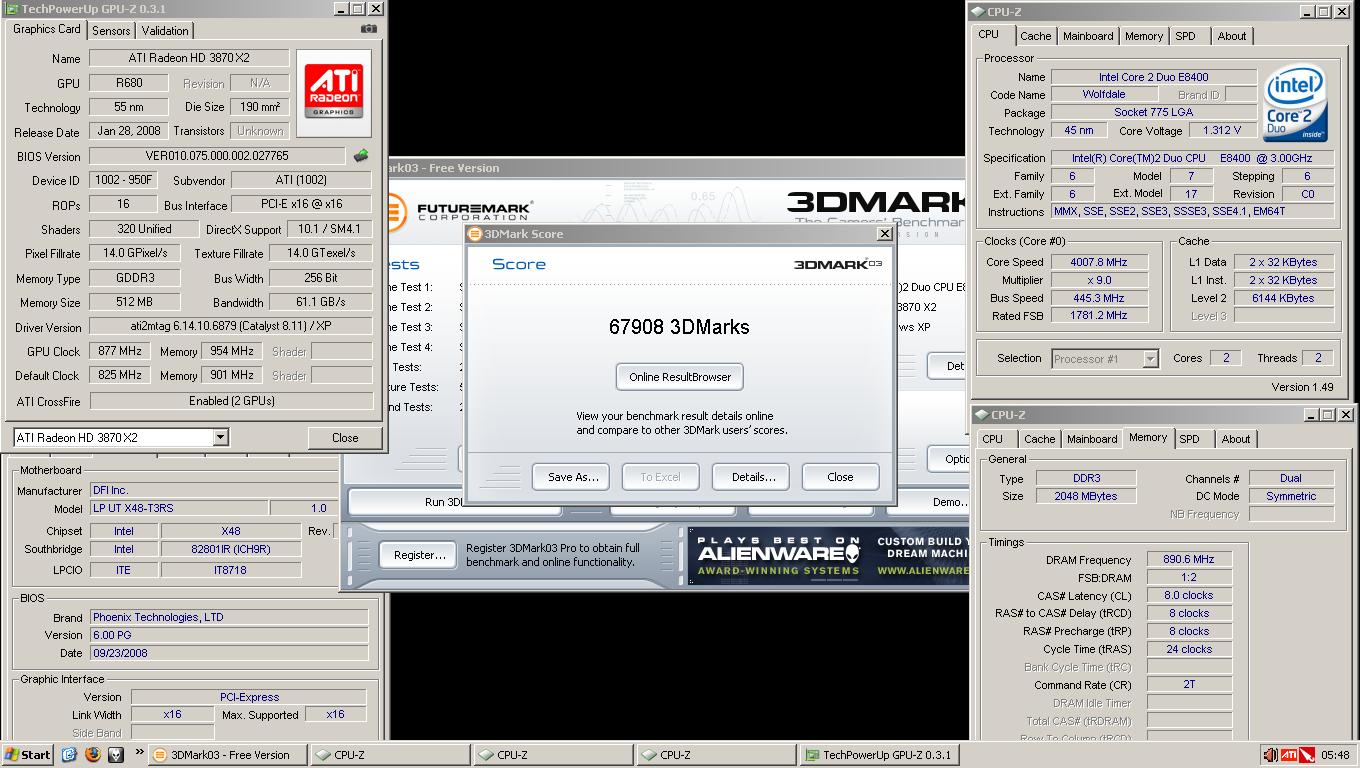Click the ATI Radeon Graphics logo
This screenshot has width=1360, height=768.
coord(334,92)
